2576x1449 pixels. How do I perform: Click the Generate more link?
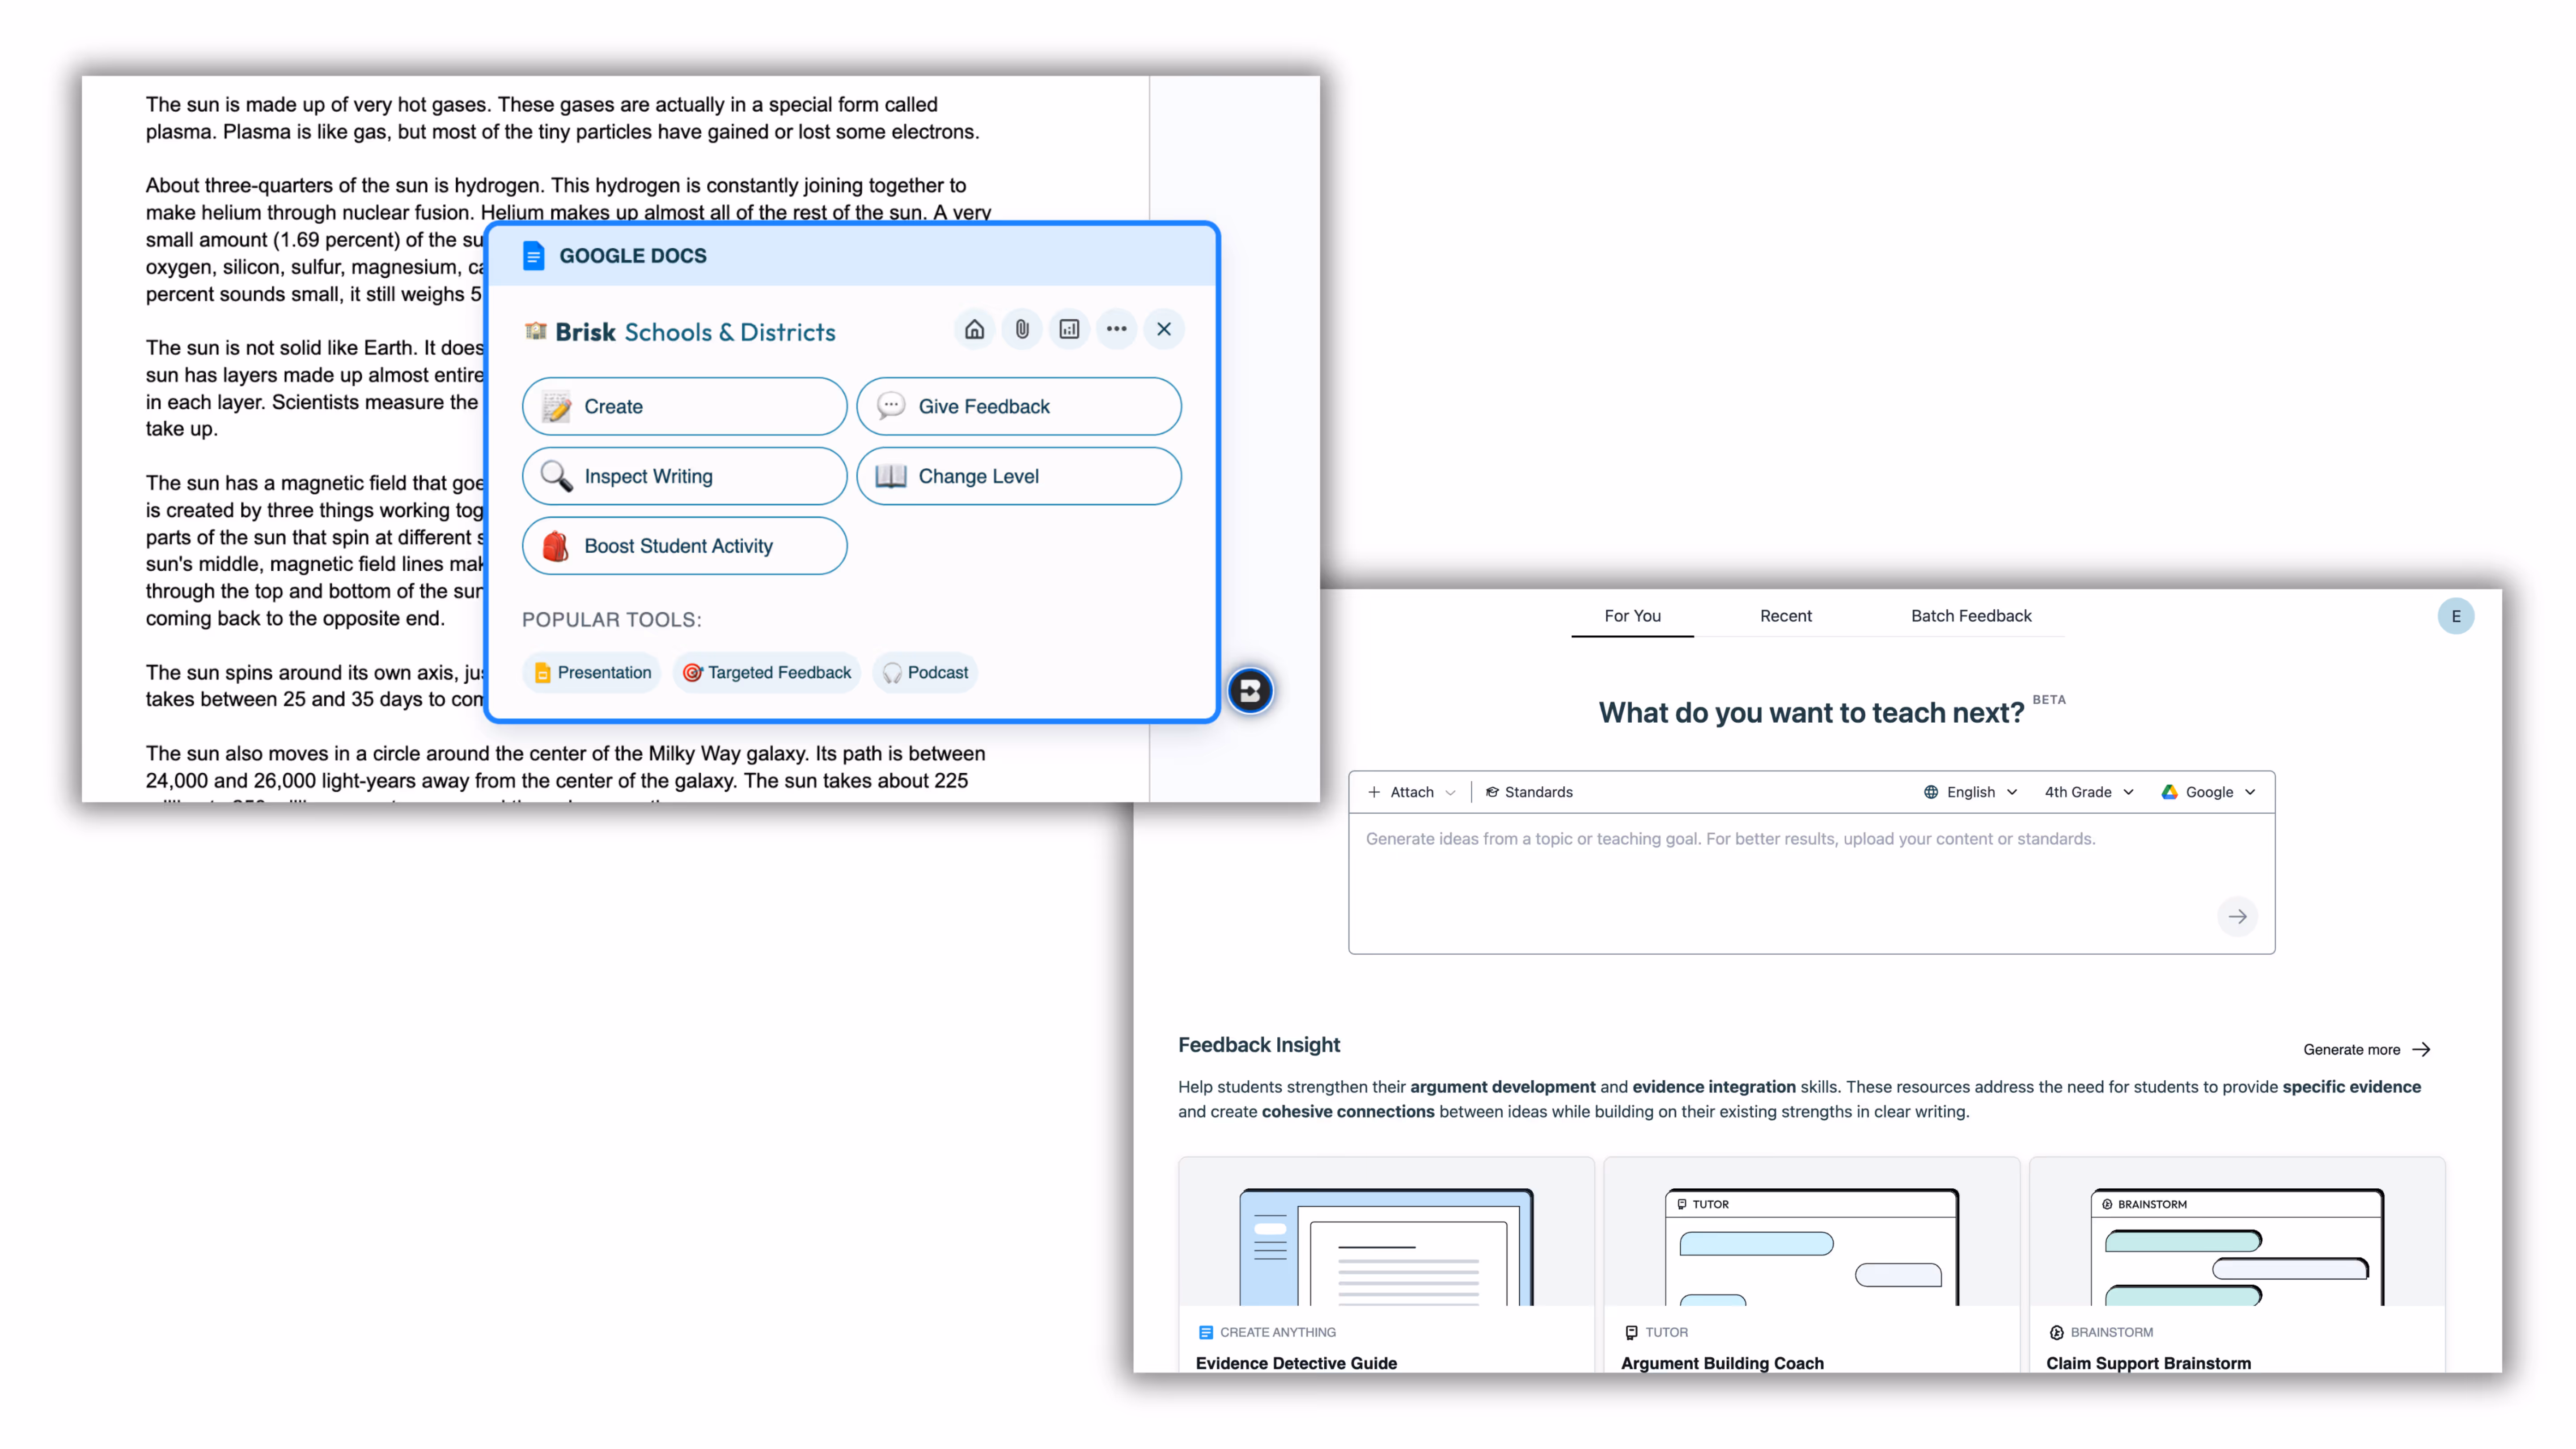point(2365,1049)
